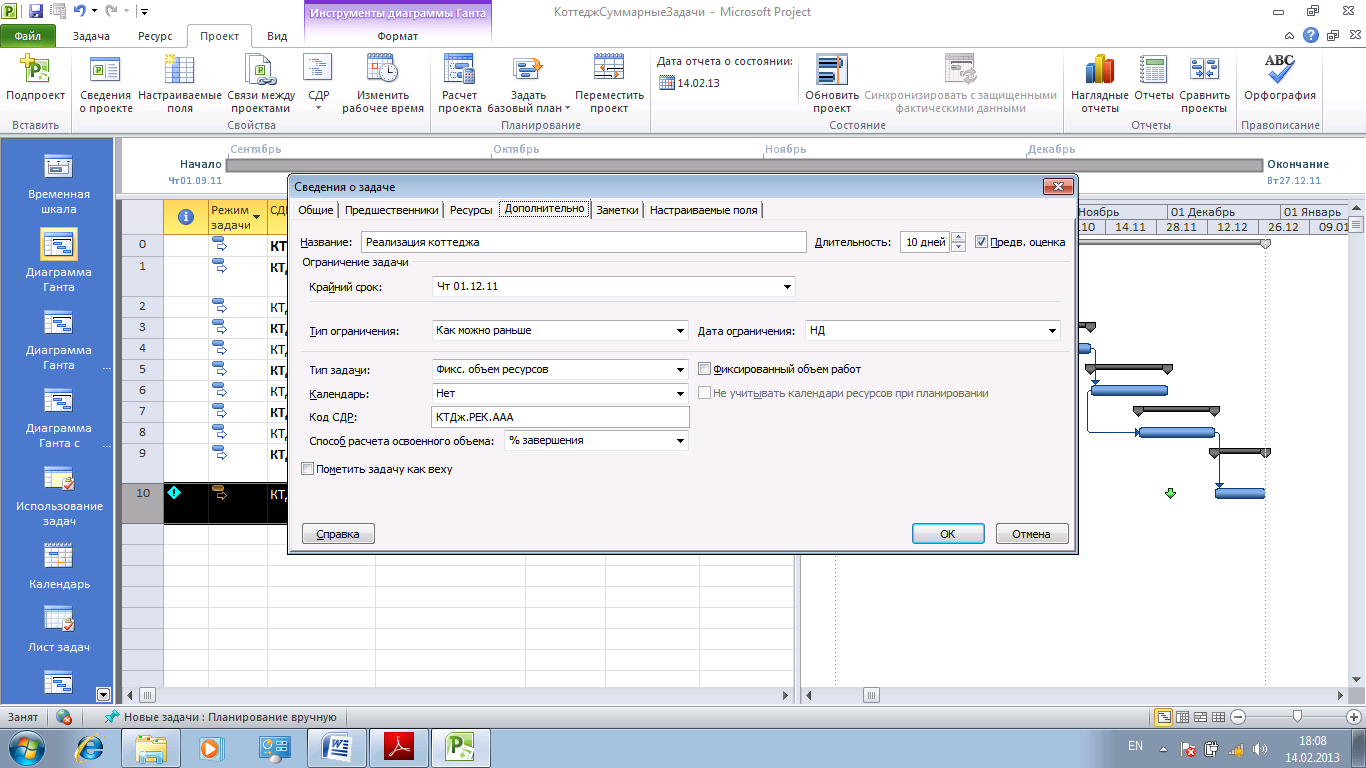The width and height of the screenshot is (1366, 768).
Task: Click zoom in plus button
Action: tap(1355, 717)
